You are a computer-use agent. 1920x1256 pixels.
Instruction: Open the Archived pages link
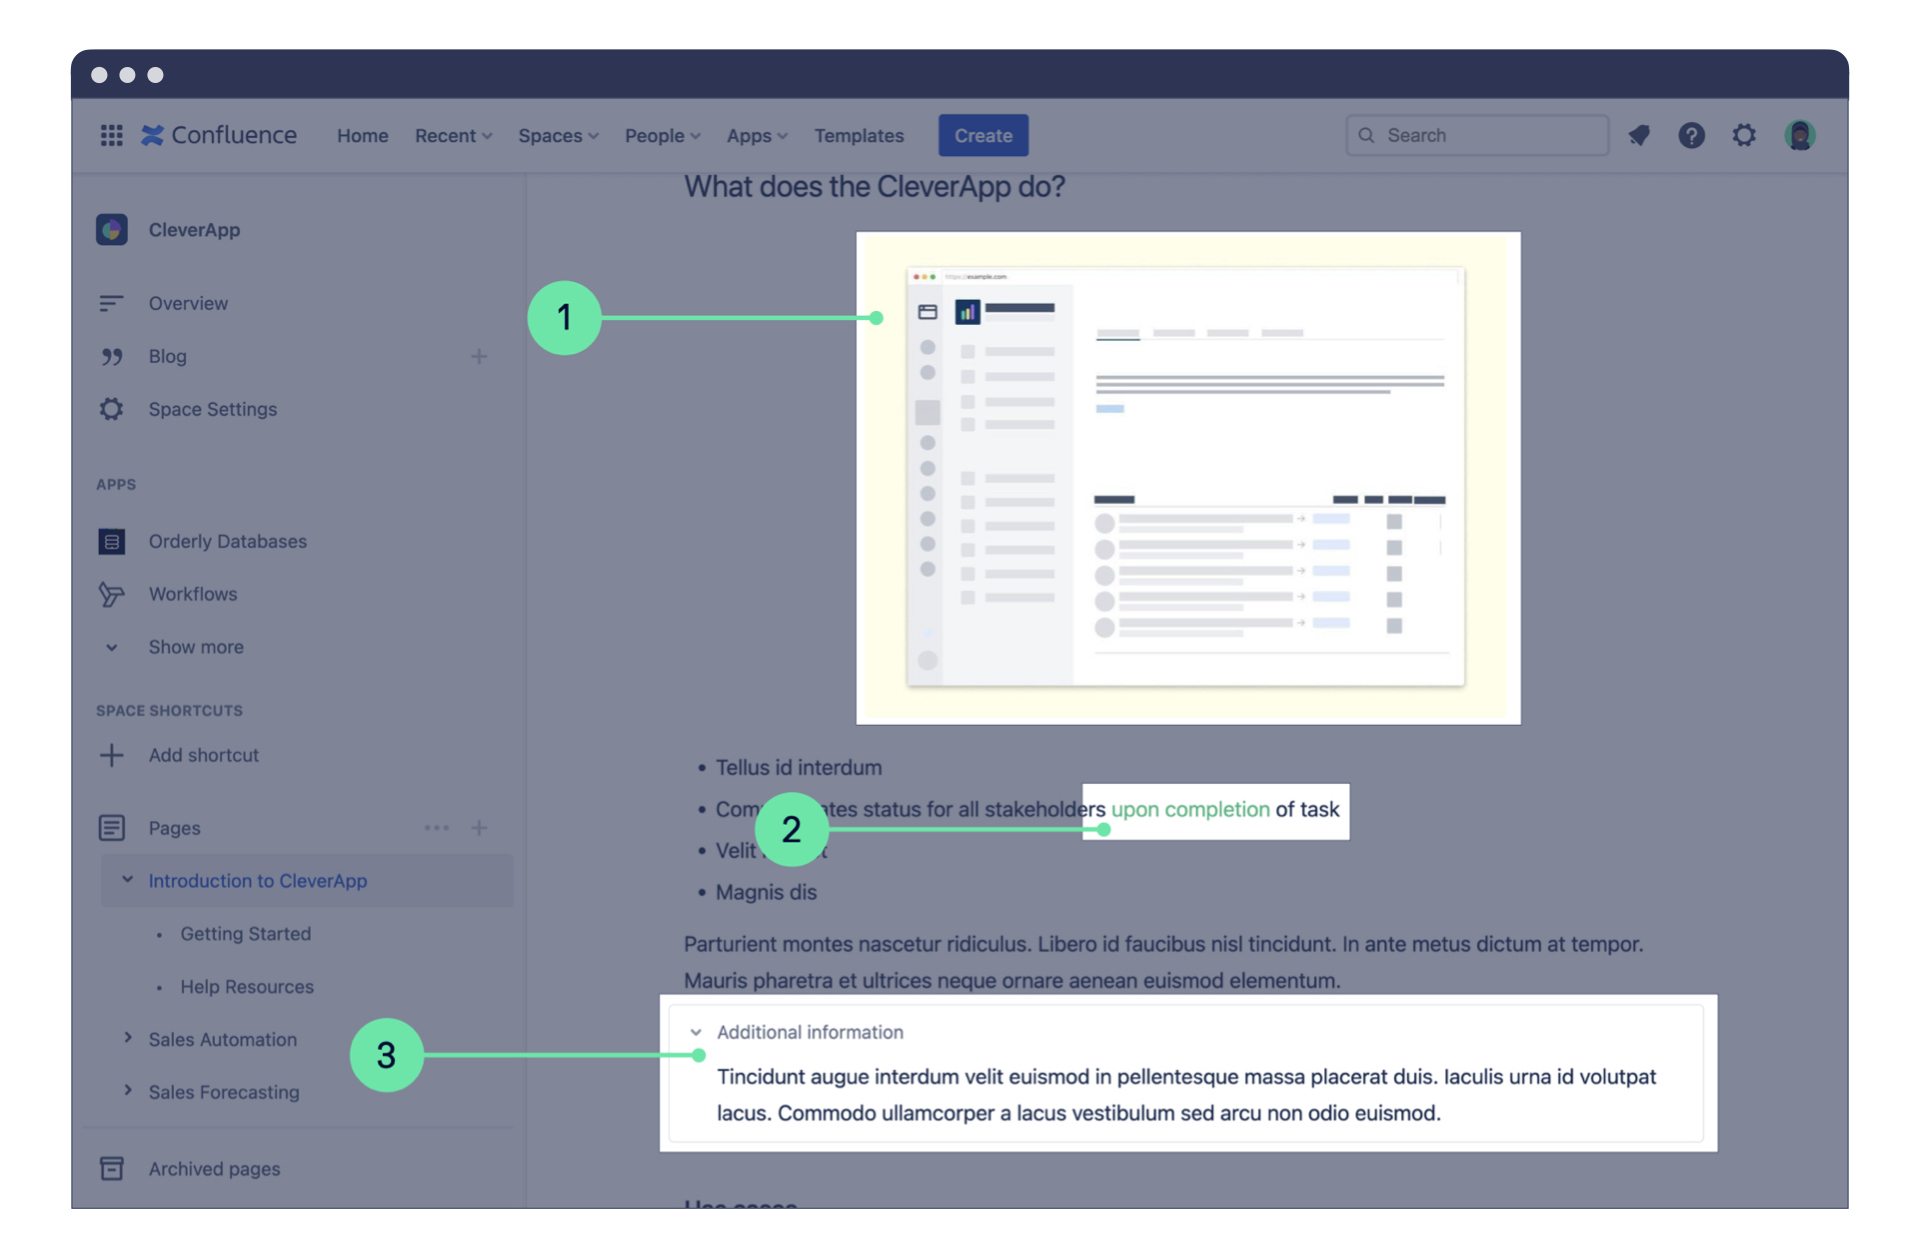click(214, 1169)
